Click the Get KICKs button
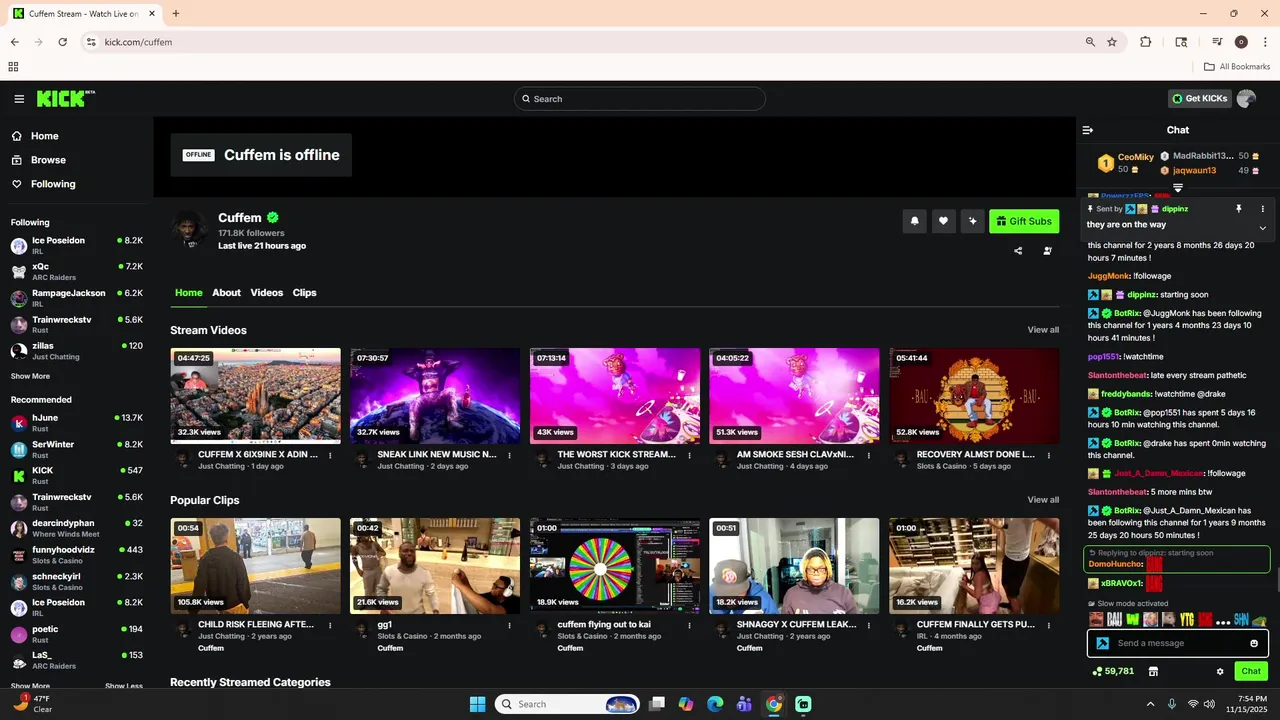Screen dimensions: 1280x720 click(1199, 98)
